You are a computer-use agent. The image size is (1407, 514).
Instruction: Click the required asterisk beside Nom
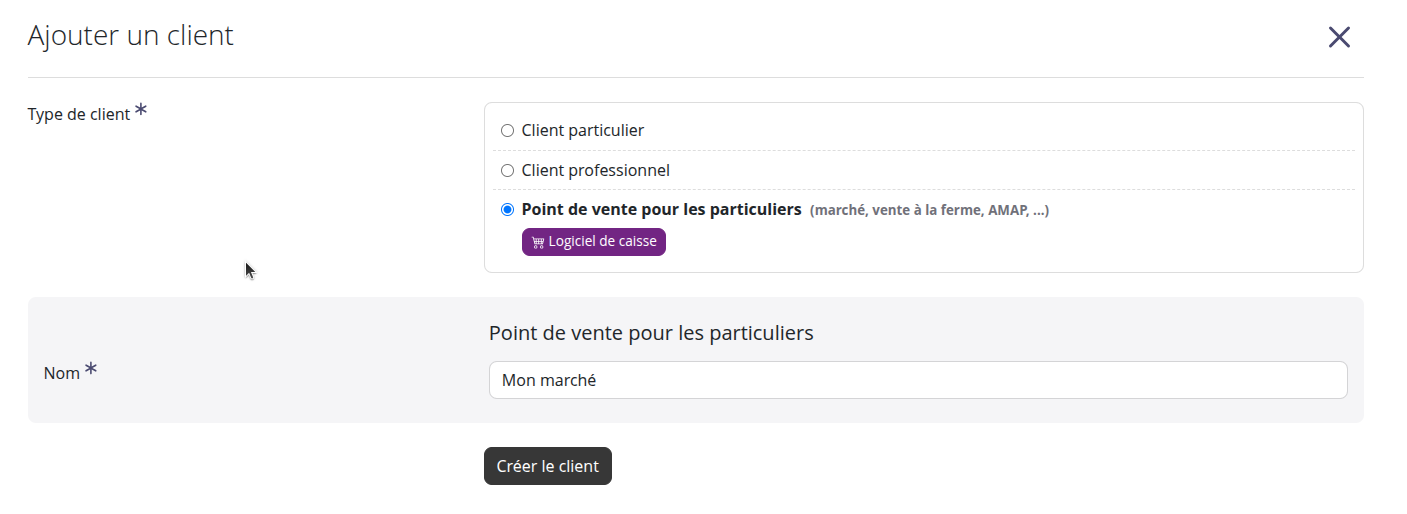pyautogui.click(x=91, y=369)
